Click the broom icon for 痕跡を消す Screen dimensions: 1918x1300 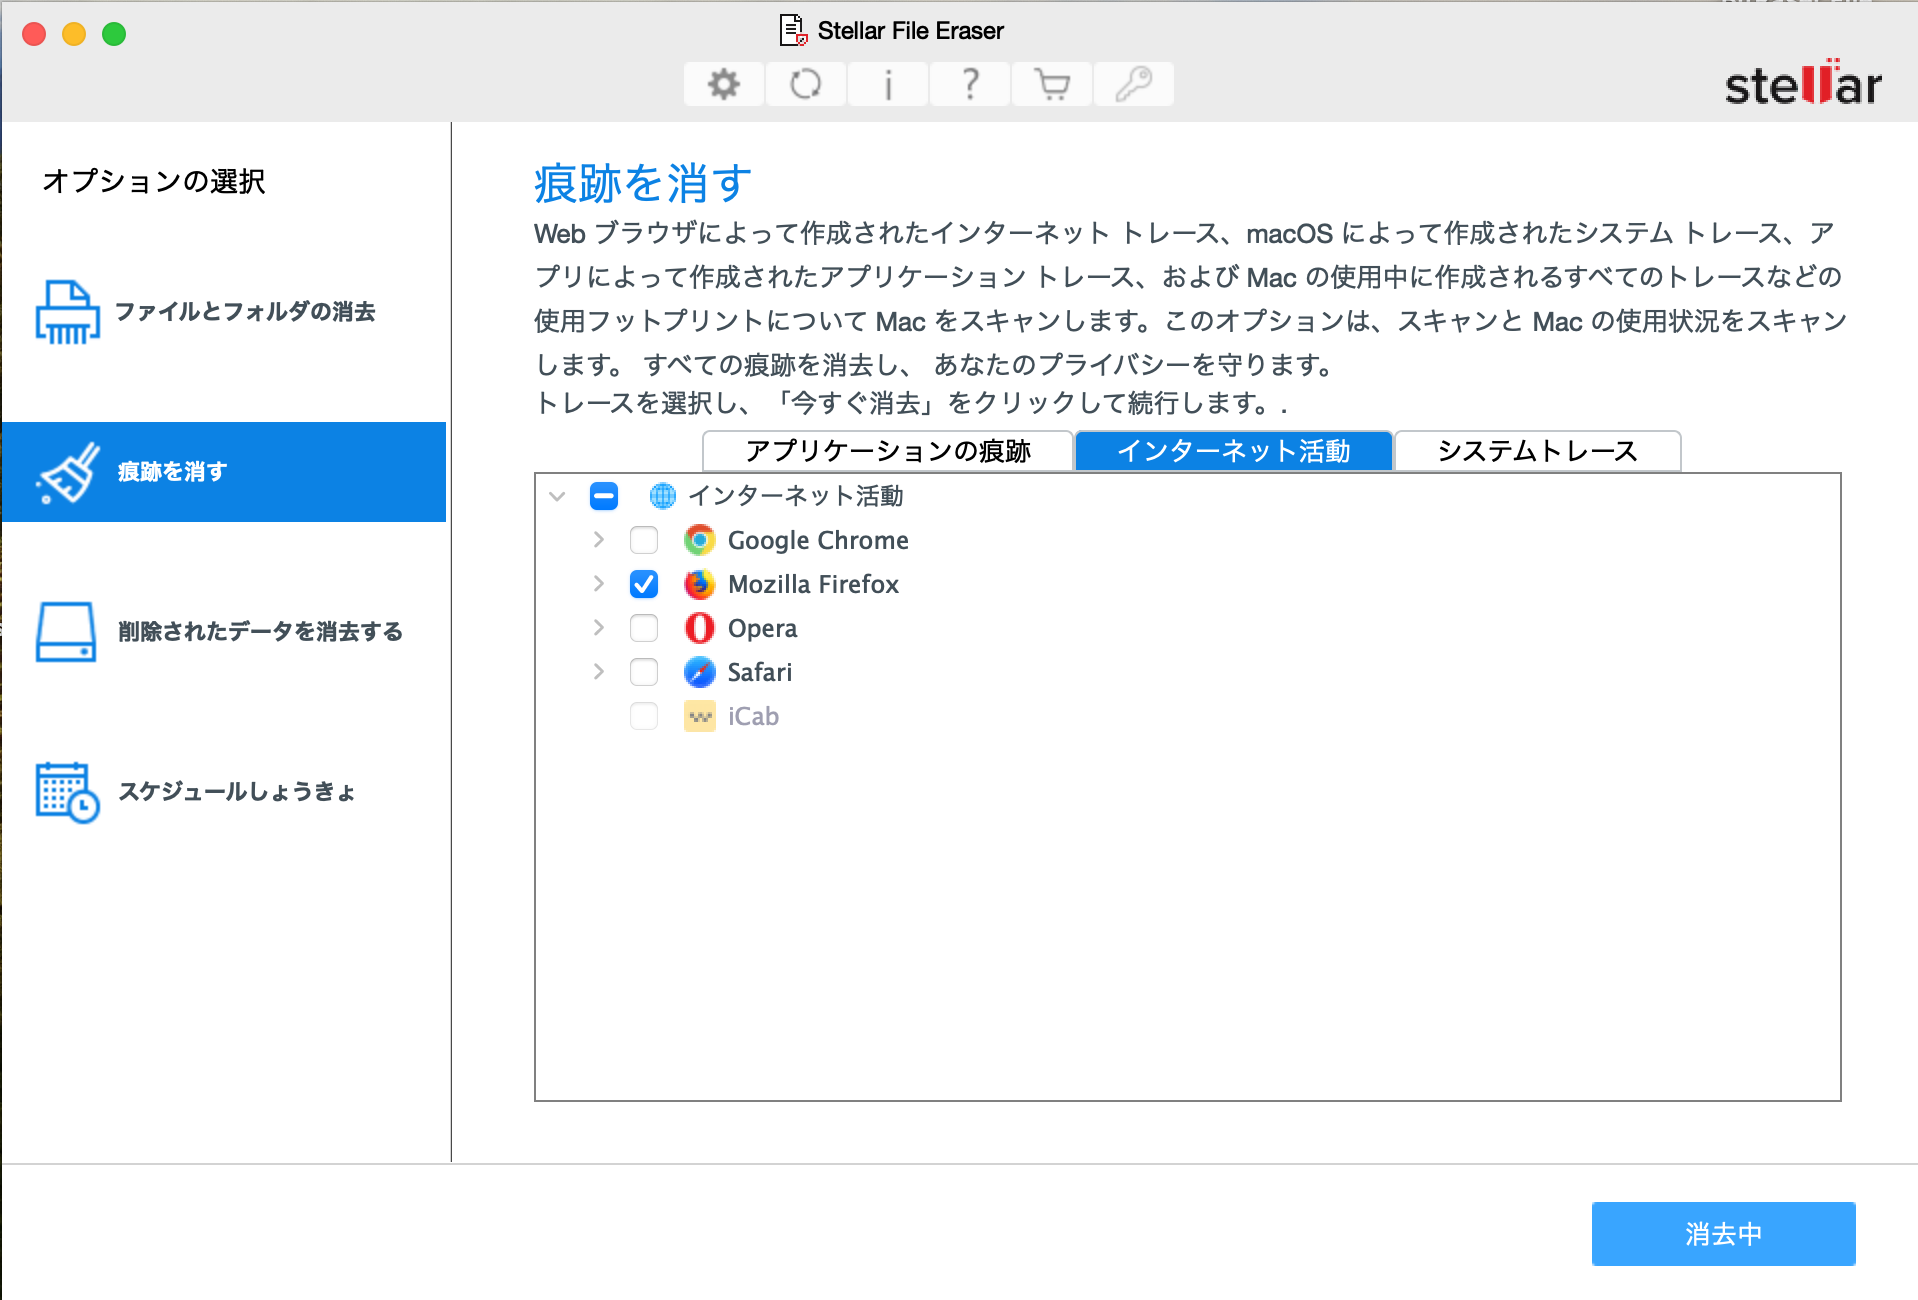click(67, 472)
